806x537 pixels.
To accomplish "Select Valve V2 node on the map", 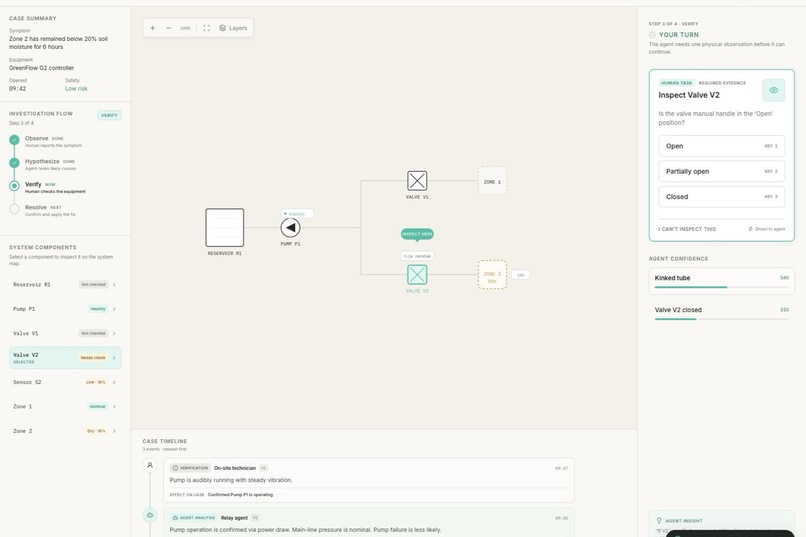I will (417, 274).
